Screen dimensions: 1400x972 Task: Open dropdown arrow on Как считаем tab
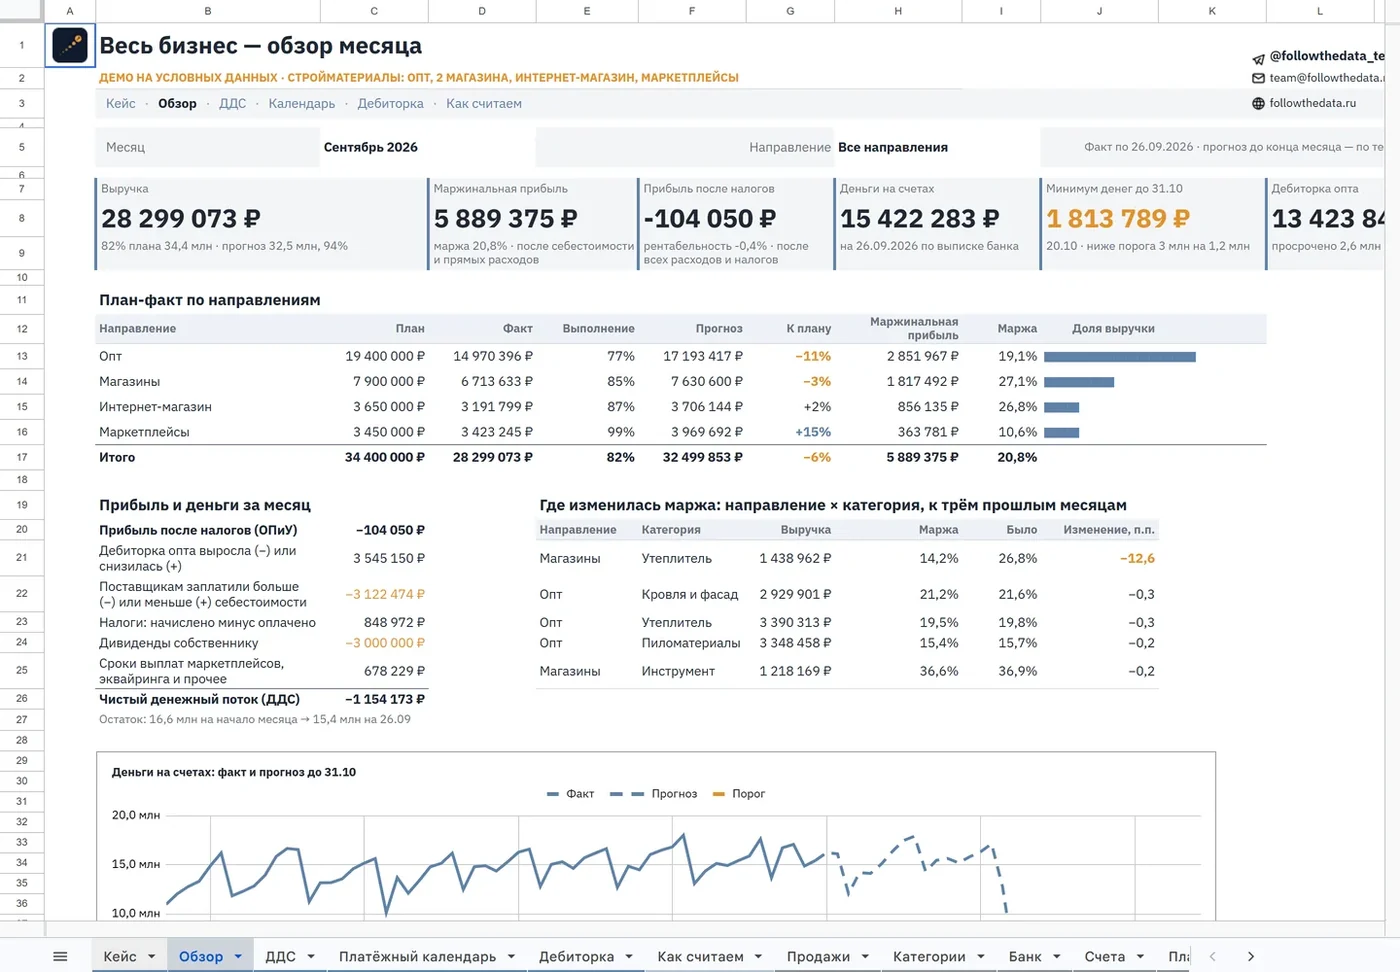[758, 957]
